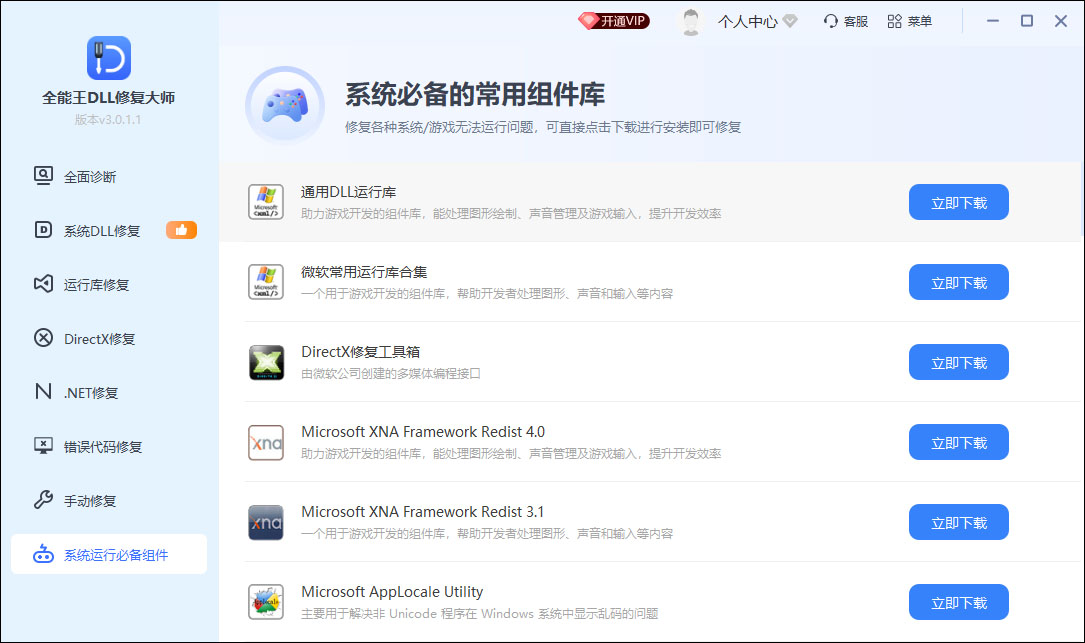Minimize the application window
1085x643 pixels.
click(993, 21)
